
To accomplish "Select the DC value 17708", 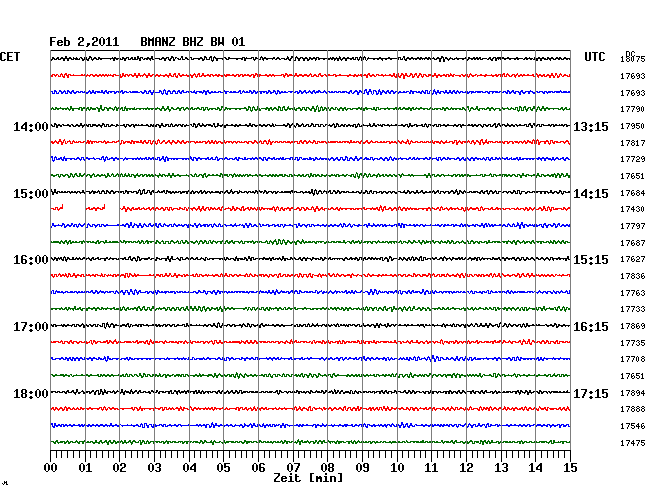I will click(633, 359).
